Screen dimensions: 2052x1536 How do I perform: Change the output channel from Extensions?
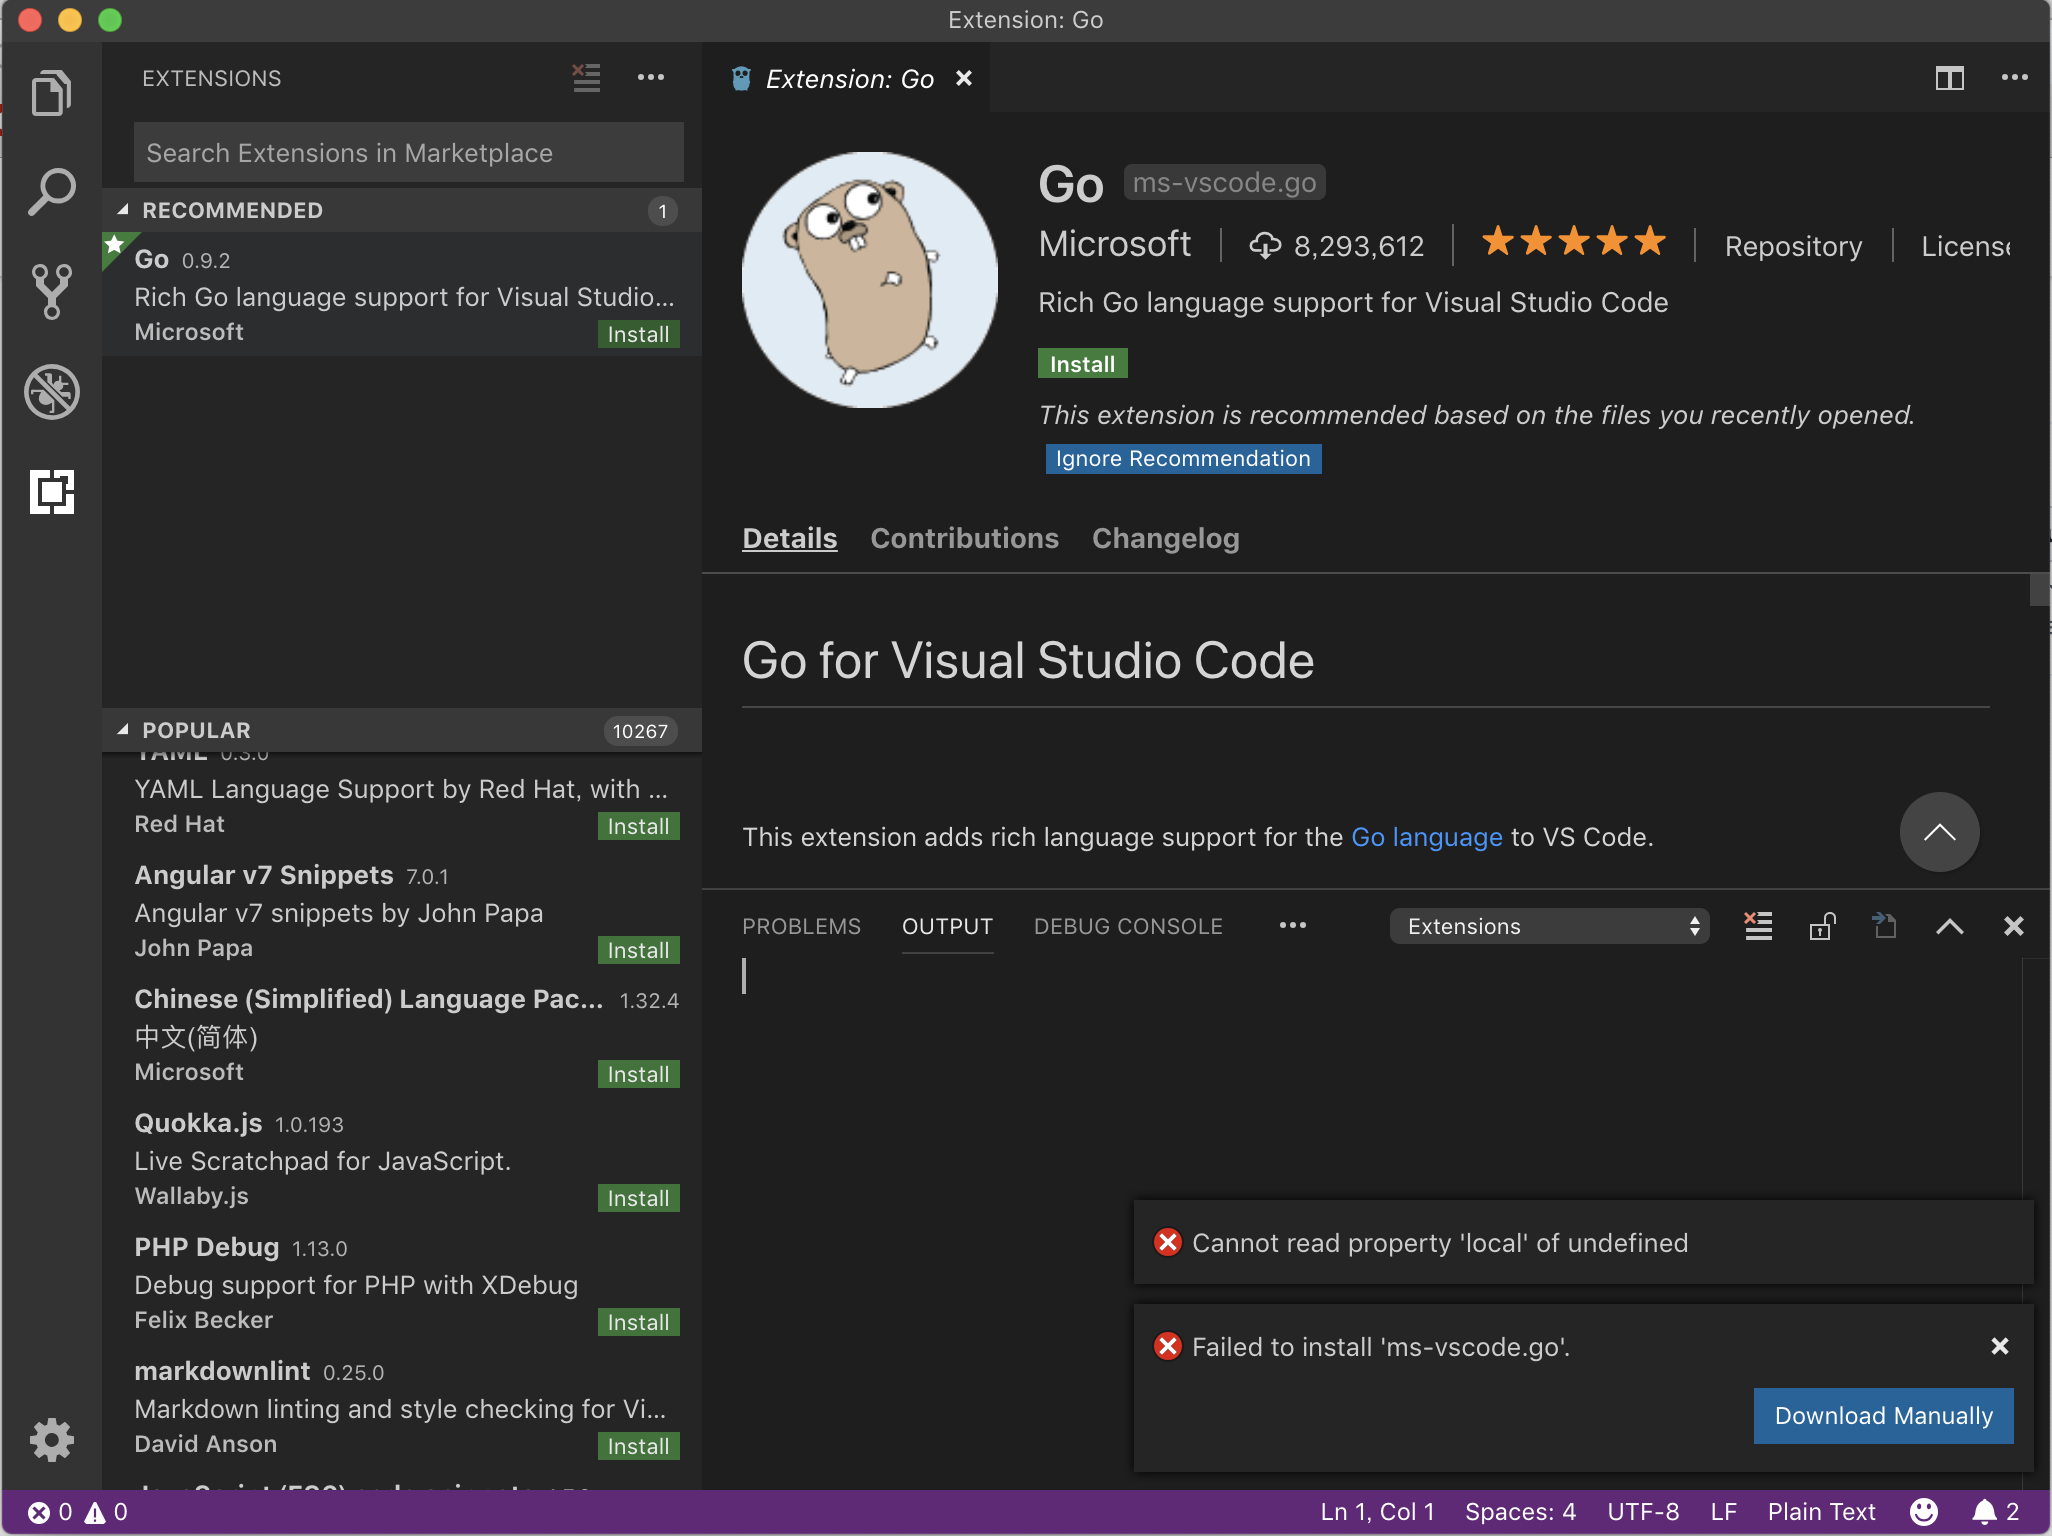click(1548, 926)
